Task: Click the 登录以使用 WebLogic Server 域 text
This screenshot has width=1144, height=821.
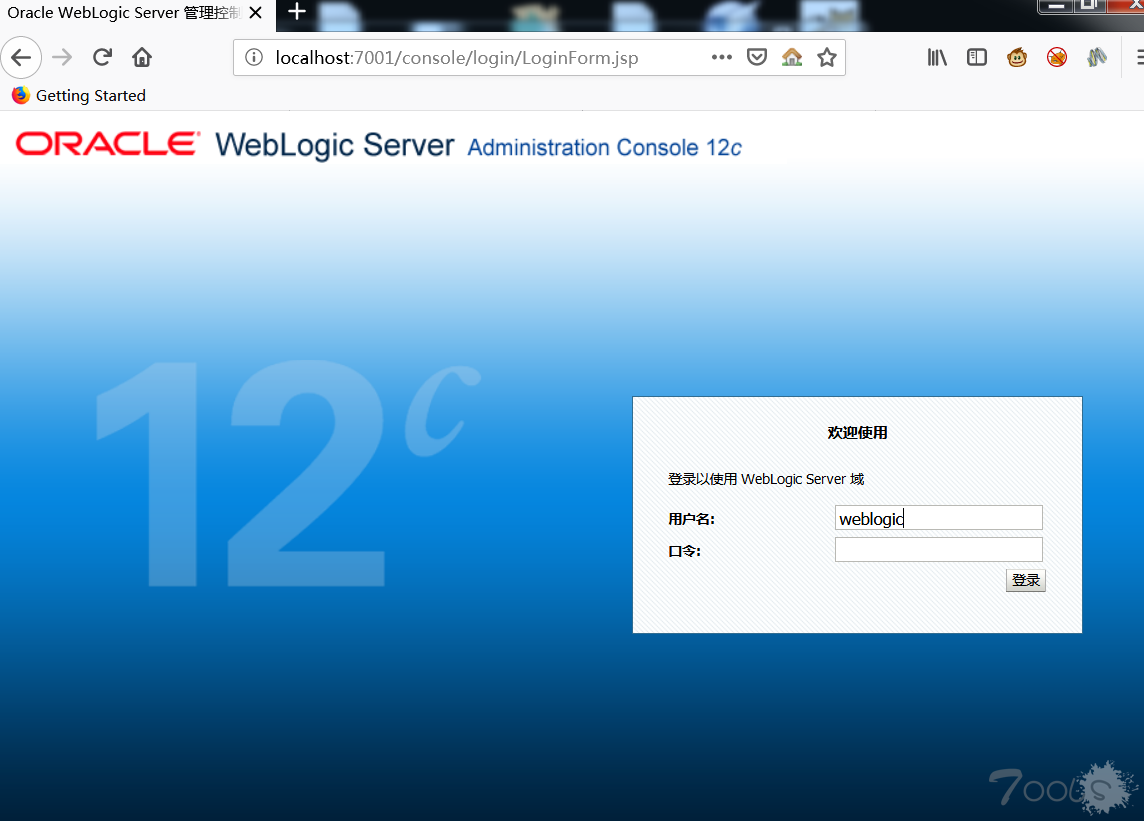Action: click(x=766, y=479)
